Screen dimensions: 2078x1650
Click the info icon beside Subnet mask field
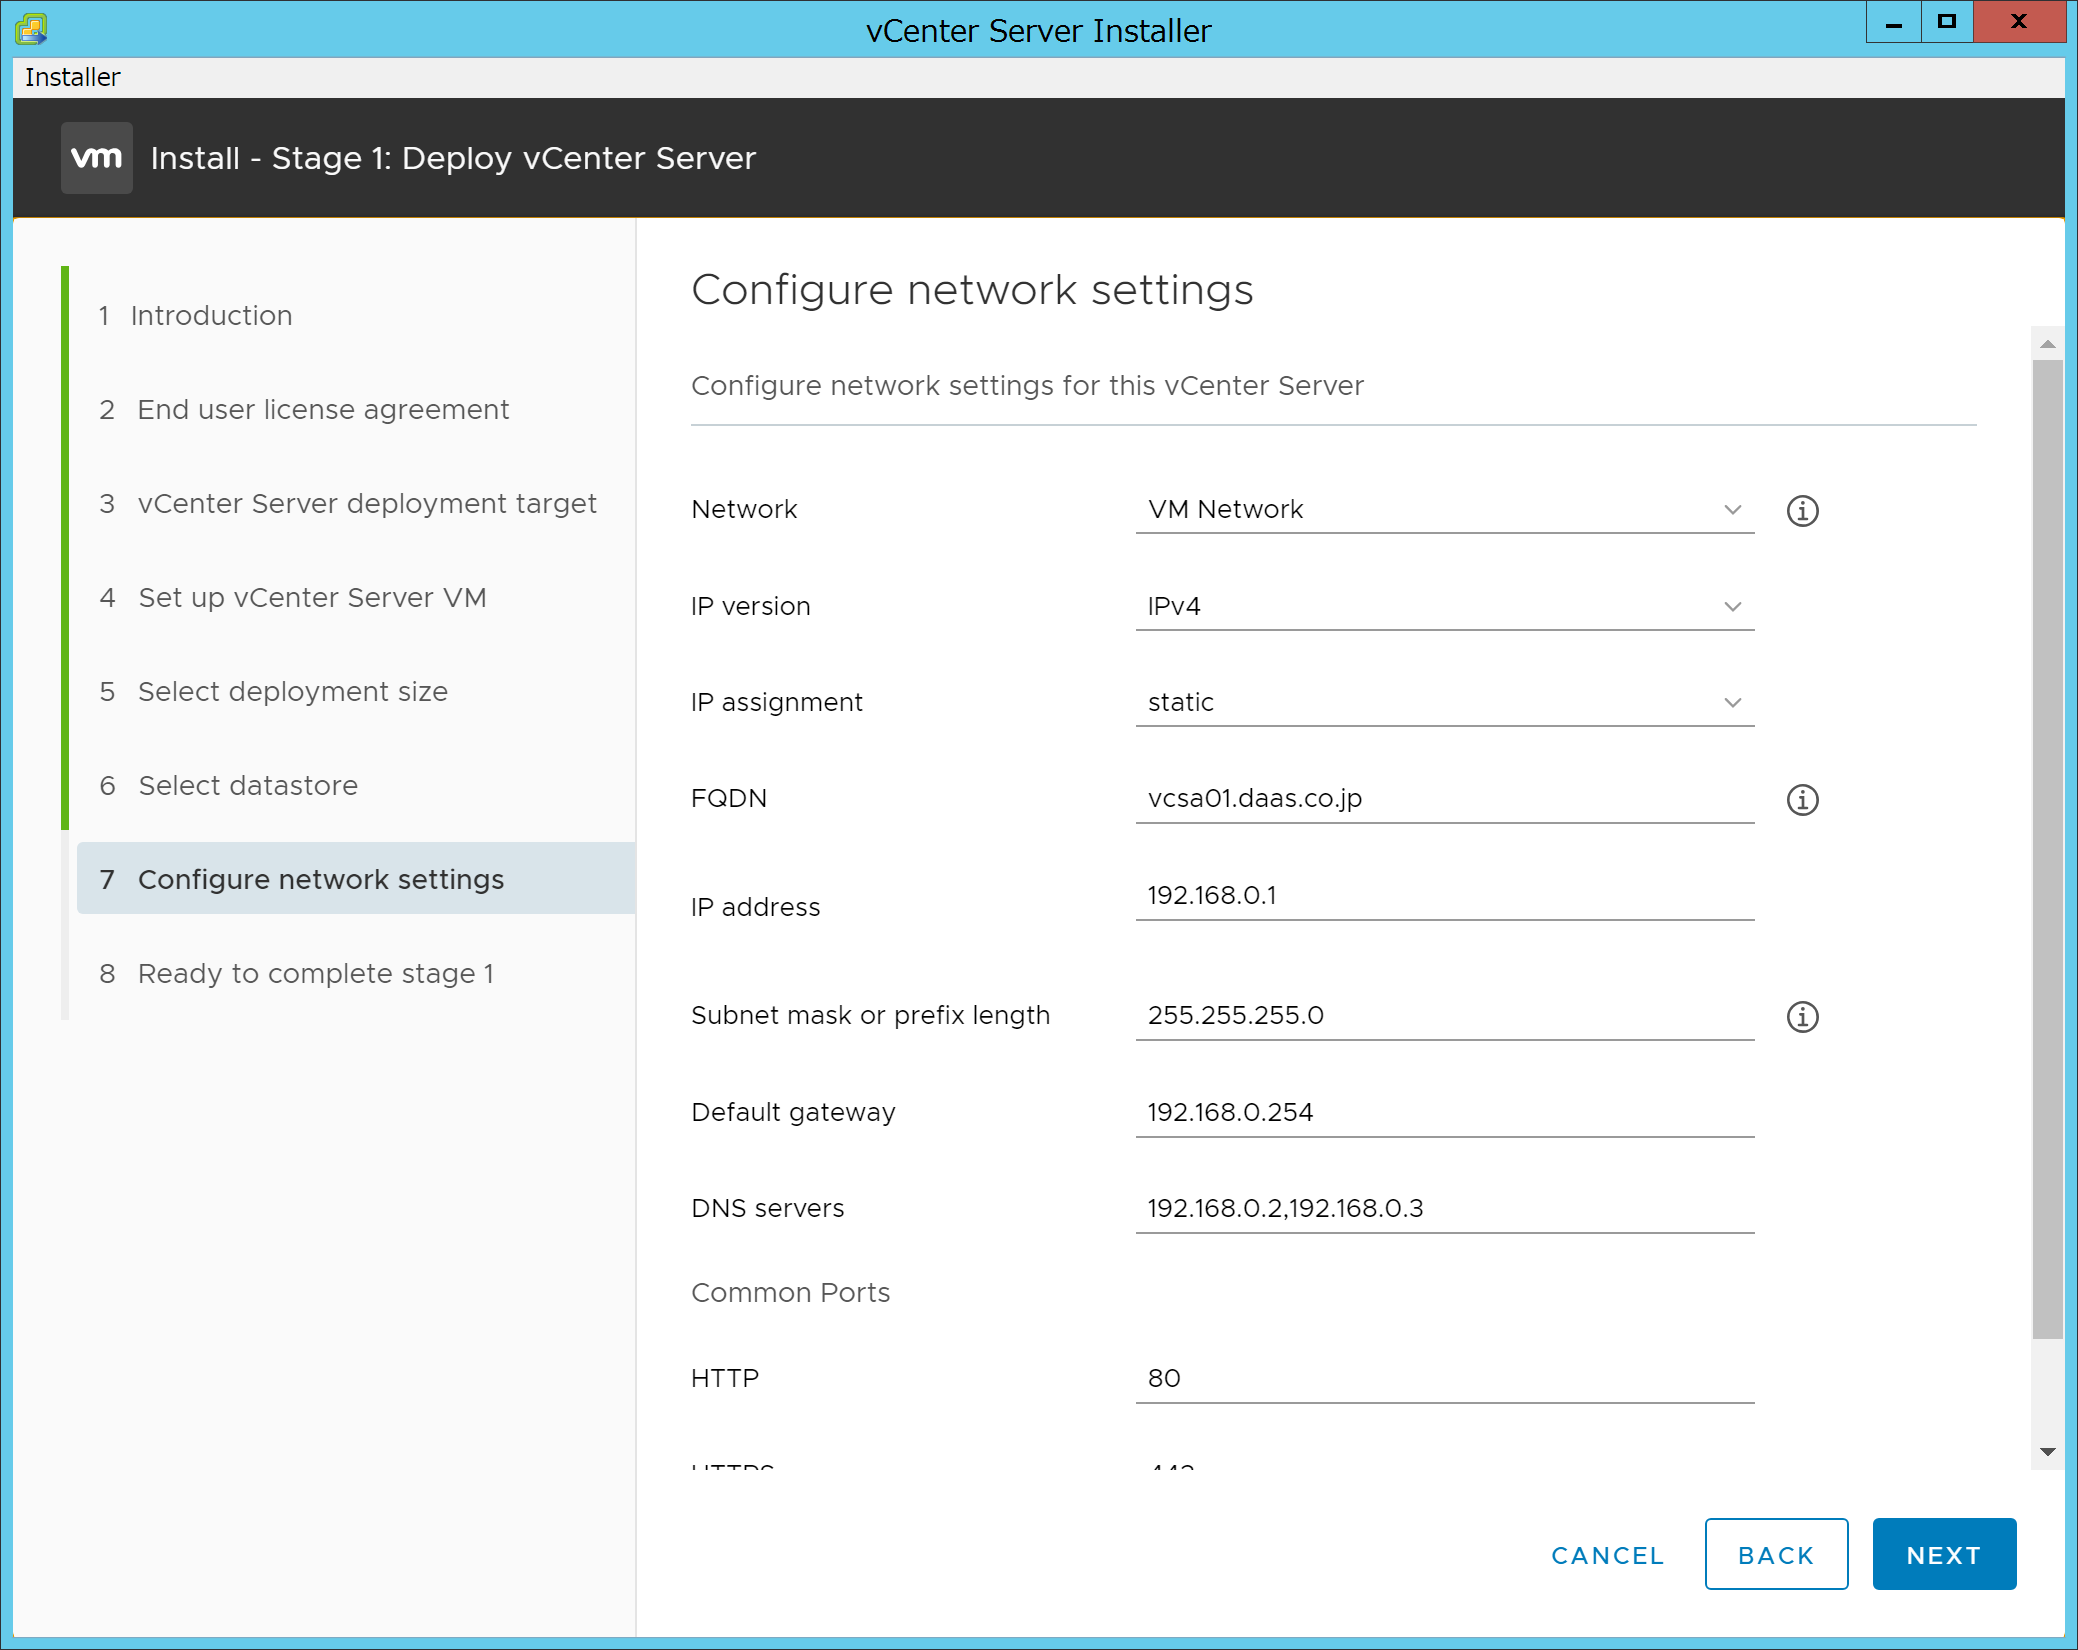[x=1802, y=1017]
